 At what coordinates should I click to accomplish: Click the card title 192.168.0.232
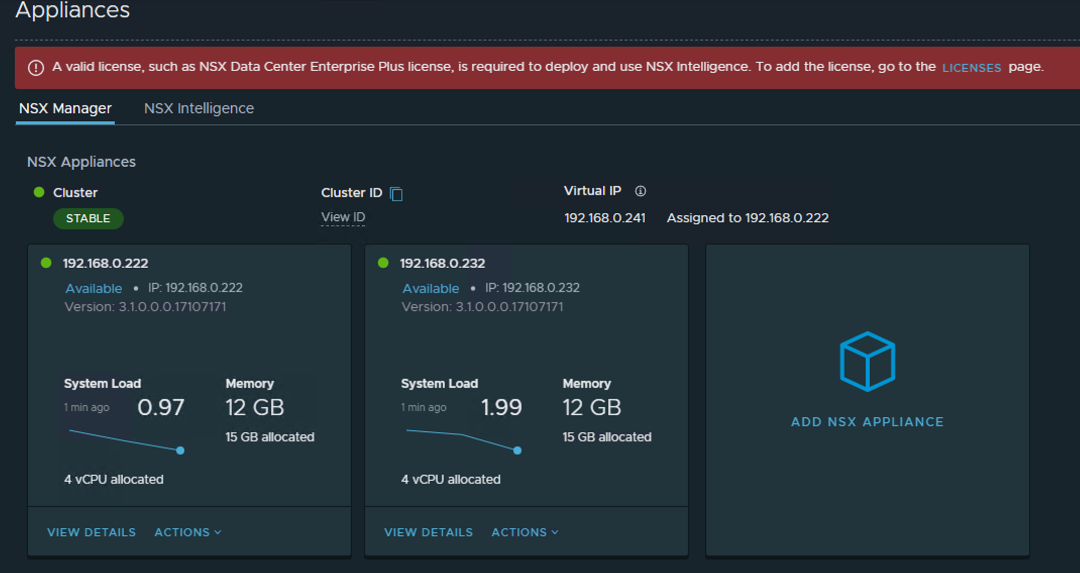tap(442, 263)
